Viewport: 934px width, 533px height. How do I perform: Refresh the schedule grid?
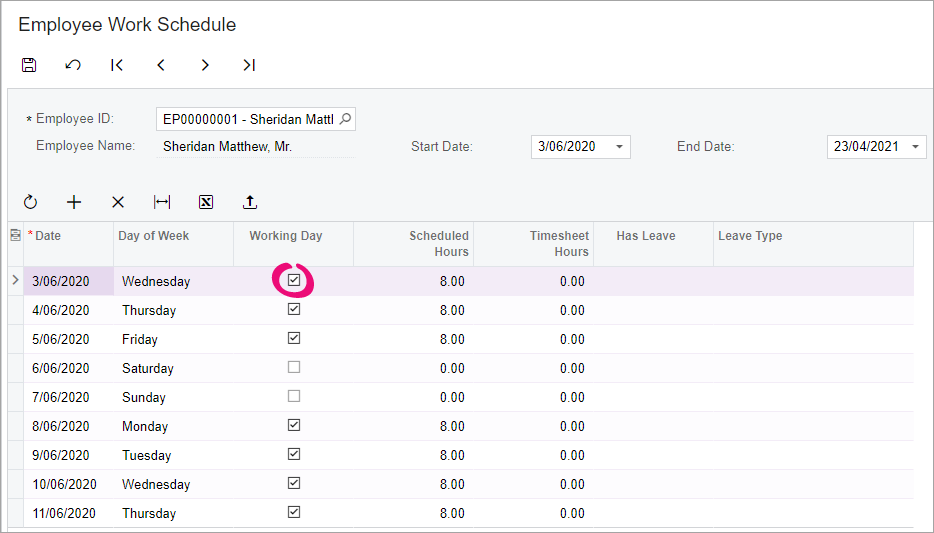pyautogui.click(x=30, y=202)
